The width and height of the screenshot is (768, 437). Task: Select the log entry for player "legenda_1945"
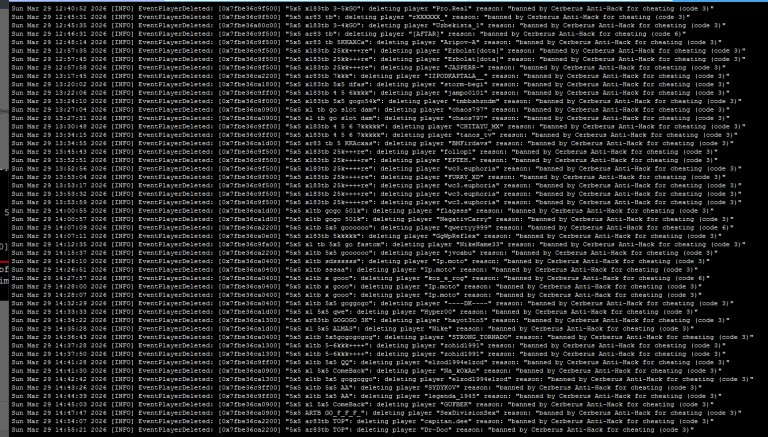tap(366, 396)
